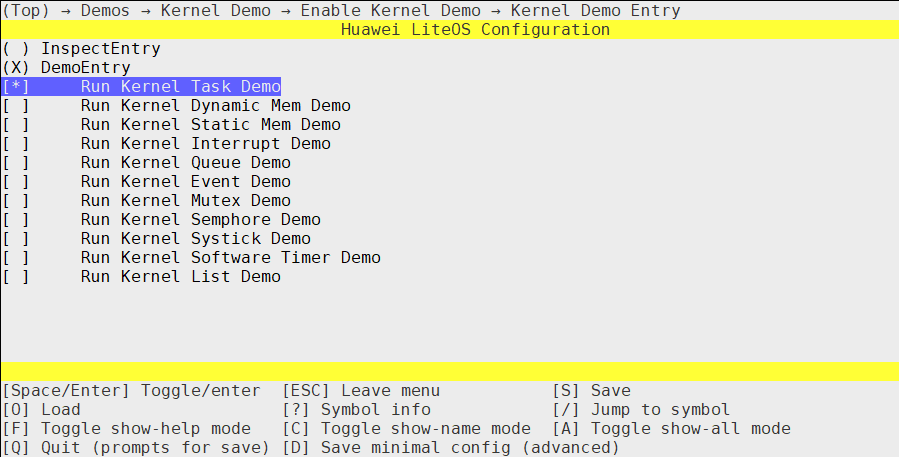Image resolution: width=899 pixels, height=457 pixels.
Task: Click [A] Toggle show-all mode
Action: coord(671,428)
